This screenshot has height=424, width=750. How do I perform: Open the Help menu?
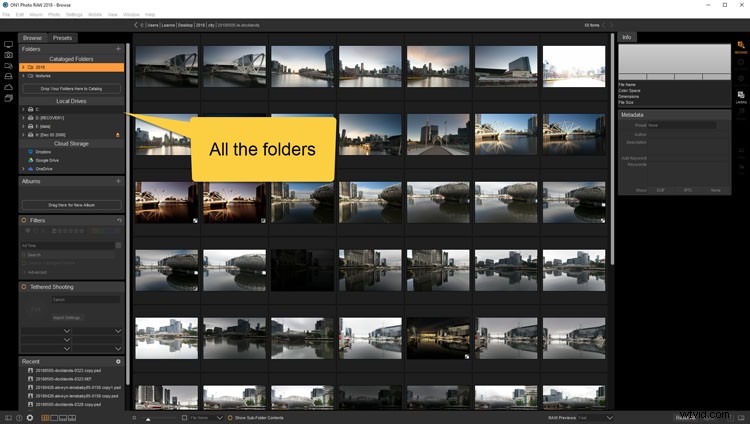[150, 14]
